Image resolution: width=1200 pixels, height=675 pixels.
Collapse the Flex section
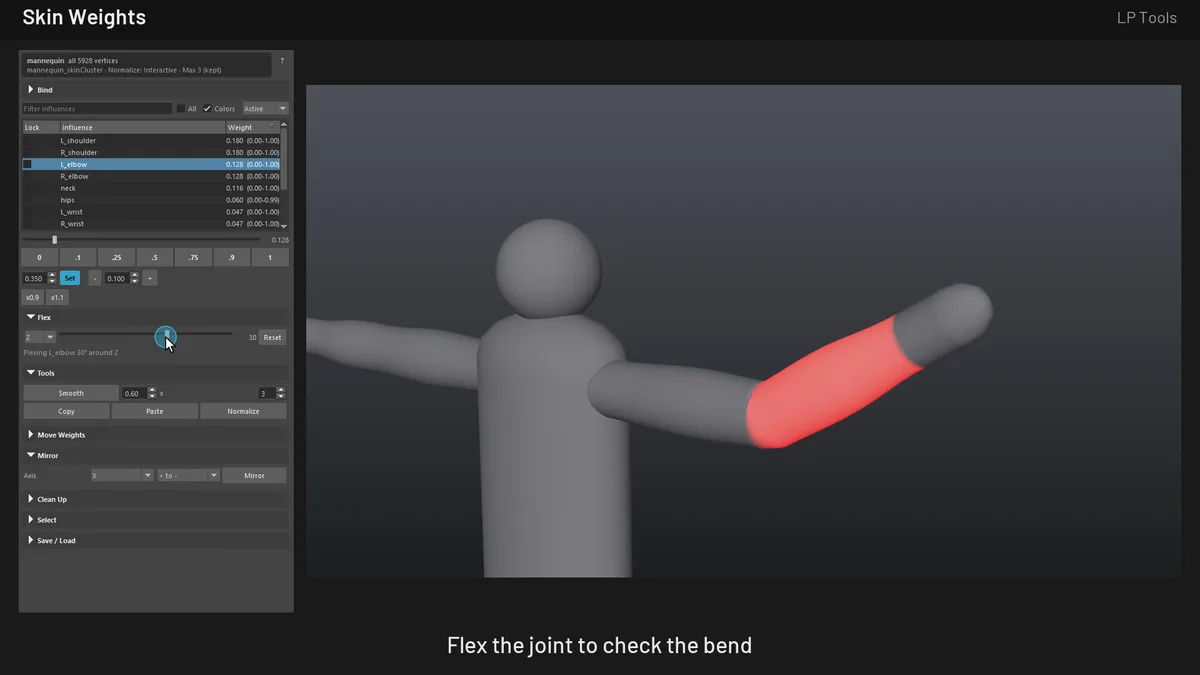[155, 317]
